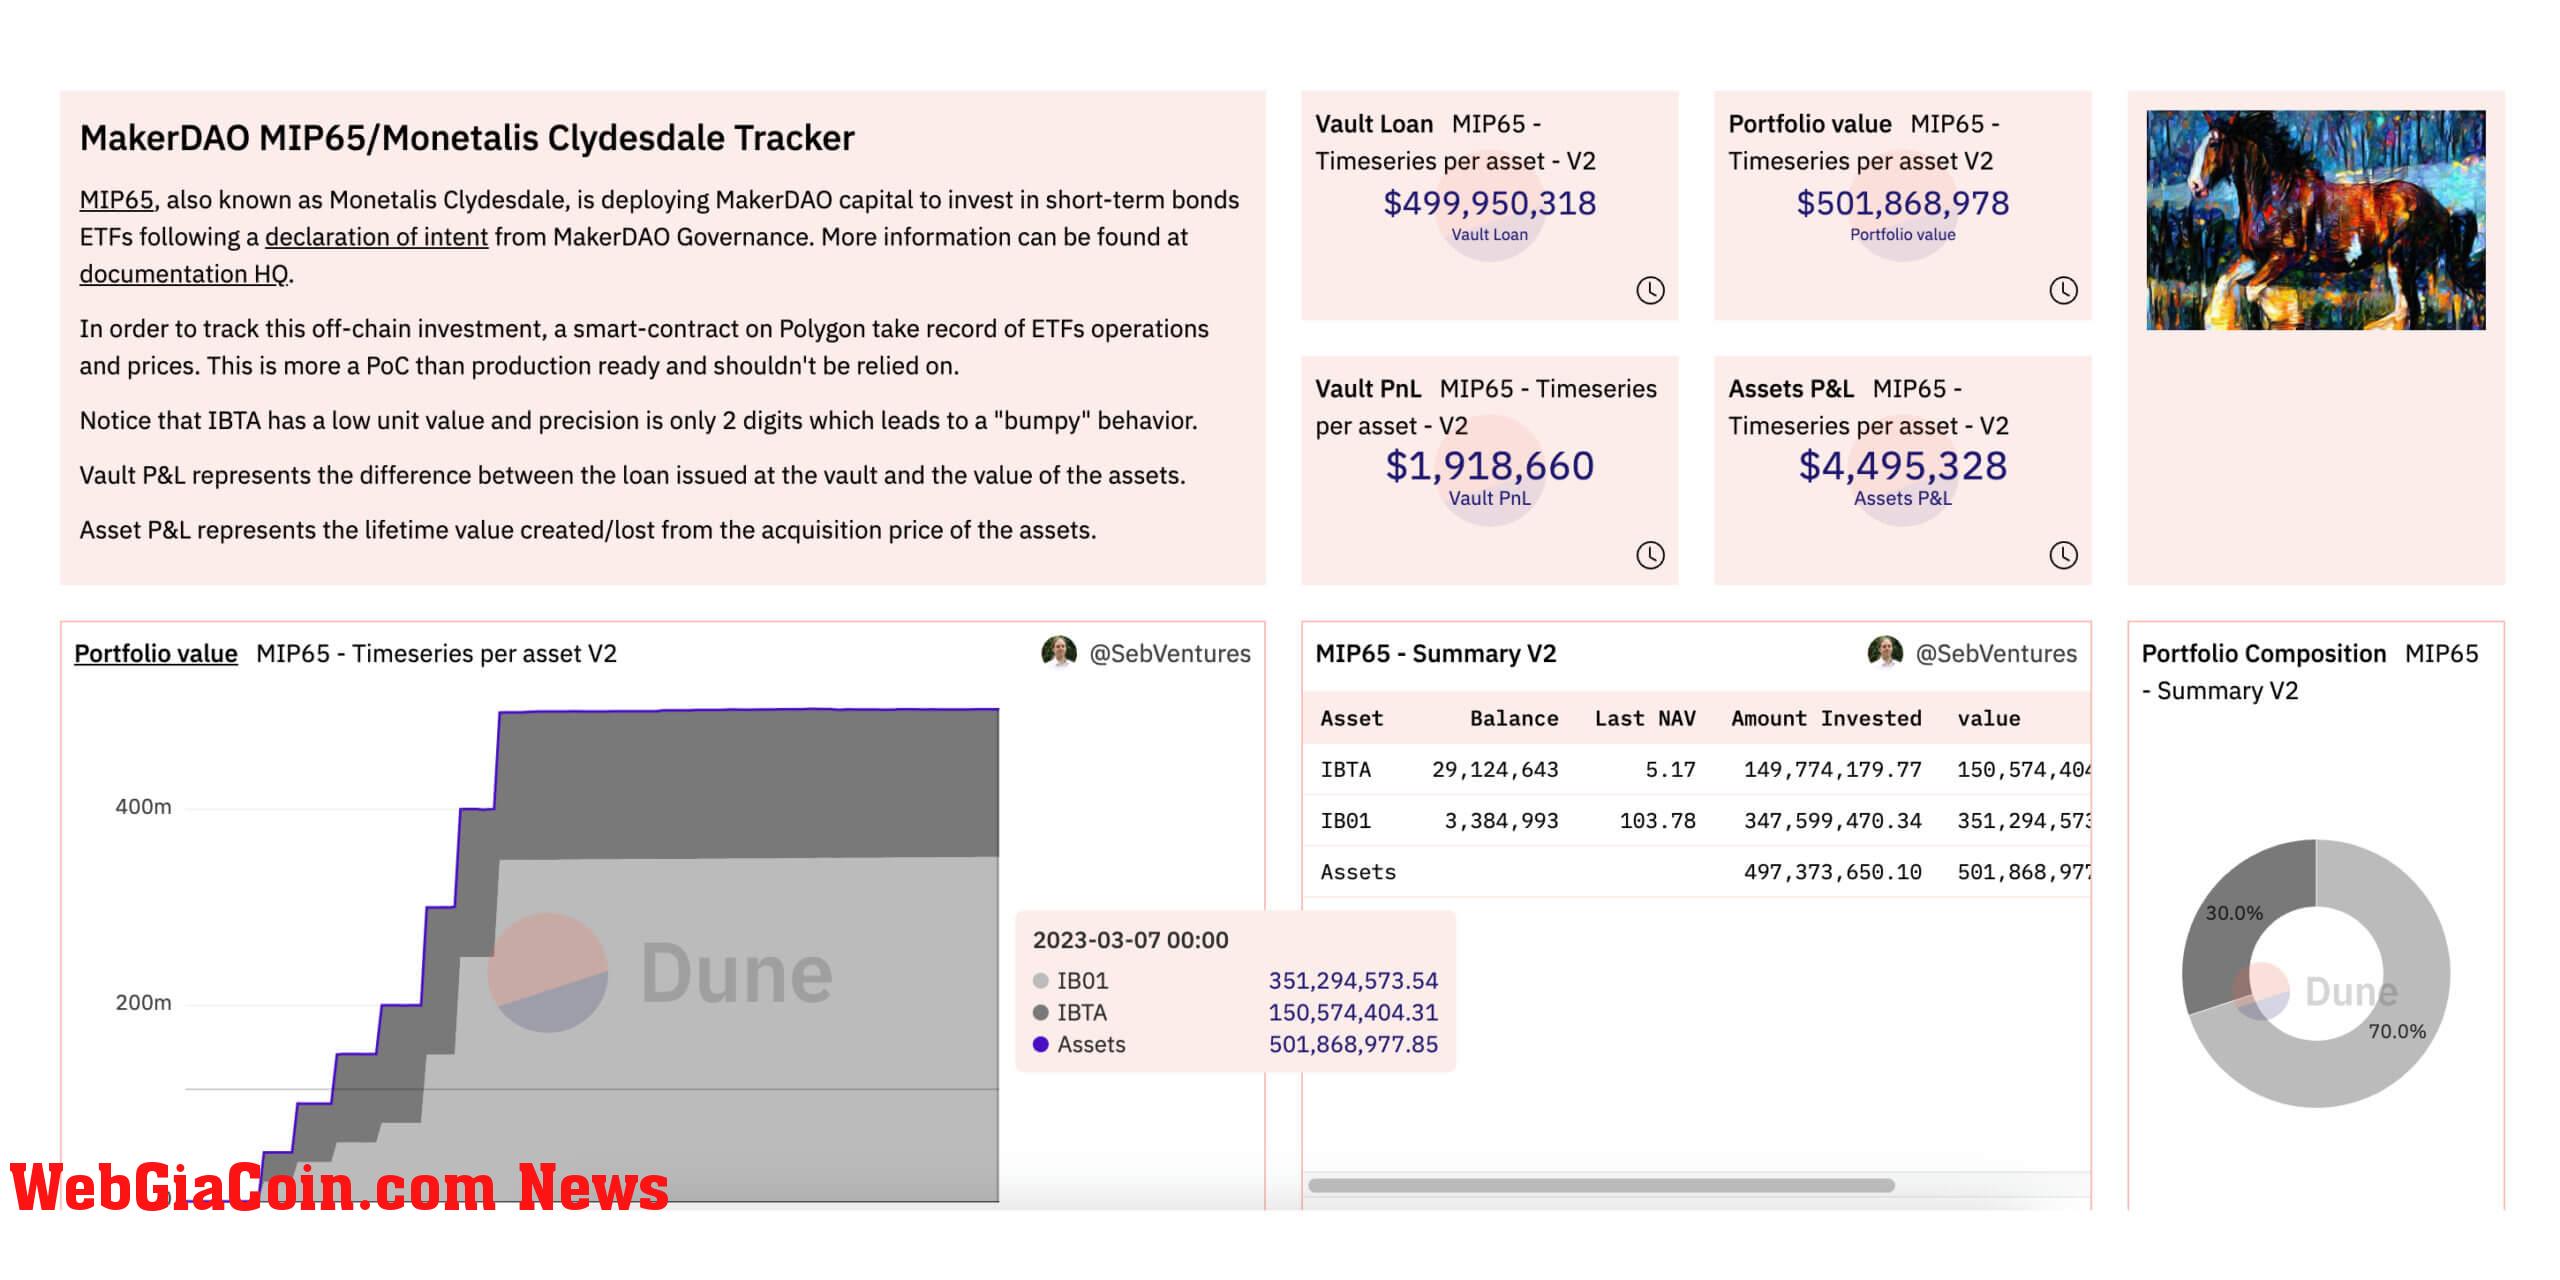2560x1280 pixels.
Task: Click the clock icon on Vault Loan card
Action: 1650,290
